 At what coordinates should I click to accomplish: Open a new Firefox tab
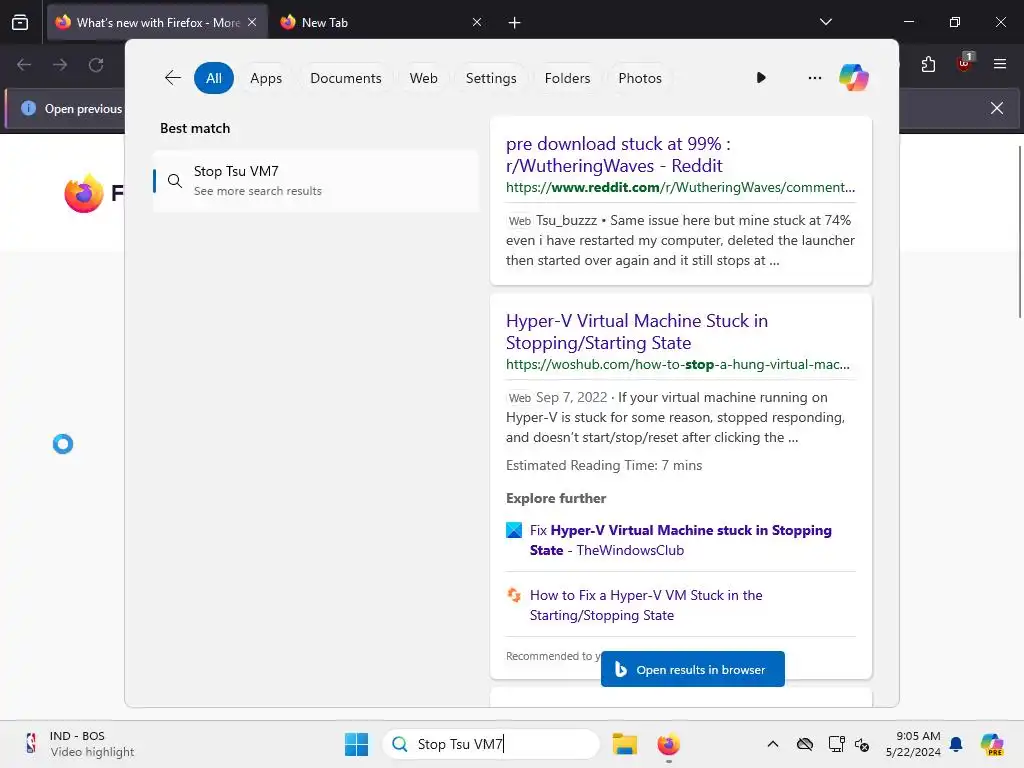tap(514, 23)
